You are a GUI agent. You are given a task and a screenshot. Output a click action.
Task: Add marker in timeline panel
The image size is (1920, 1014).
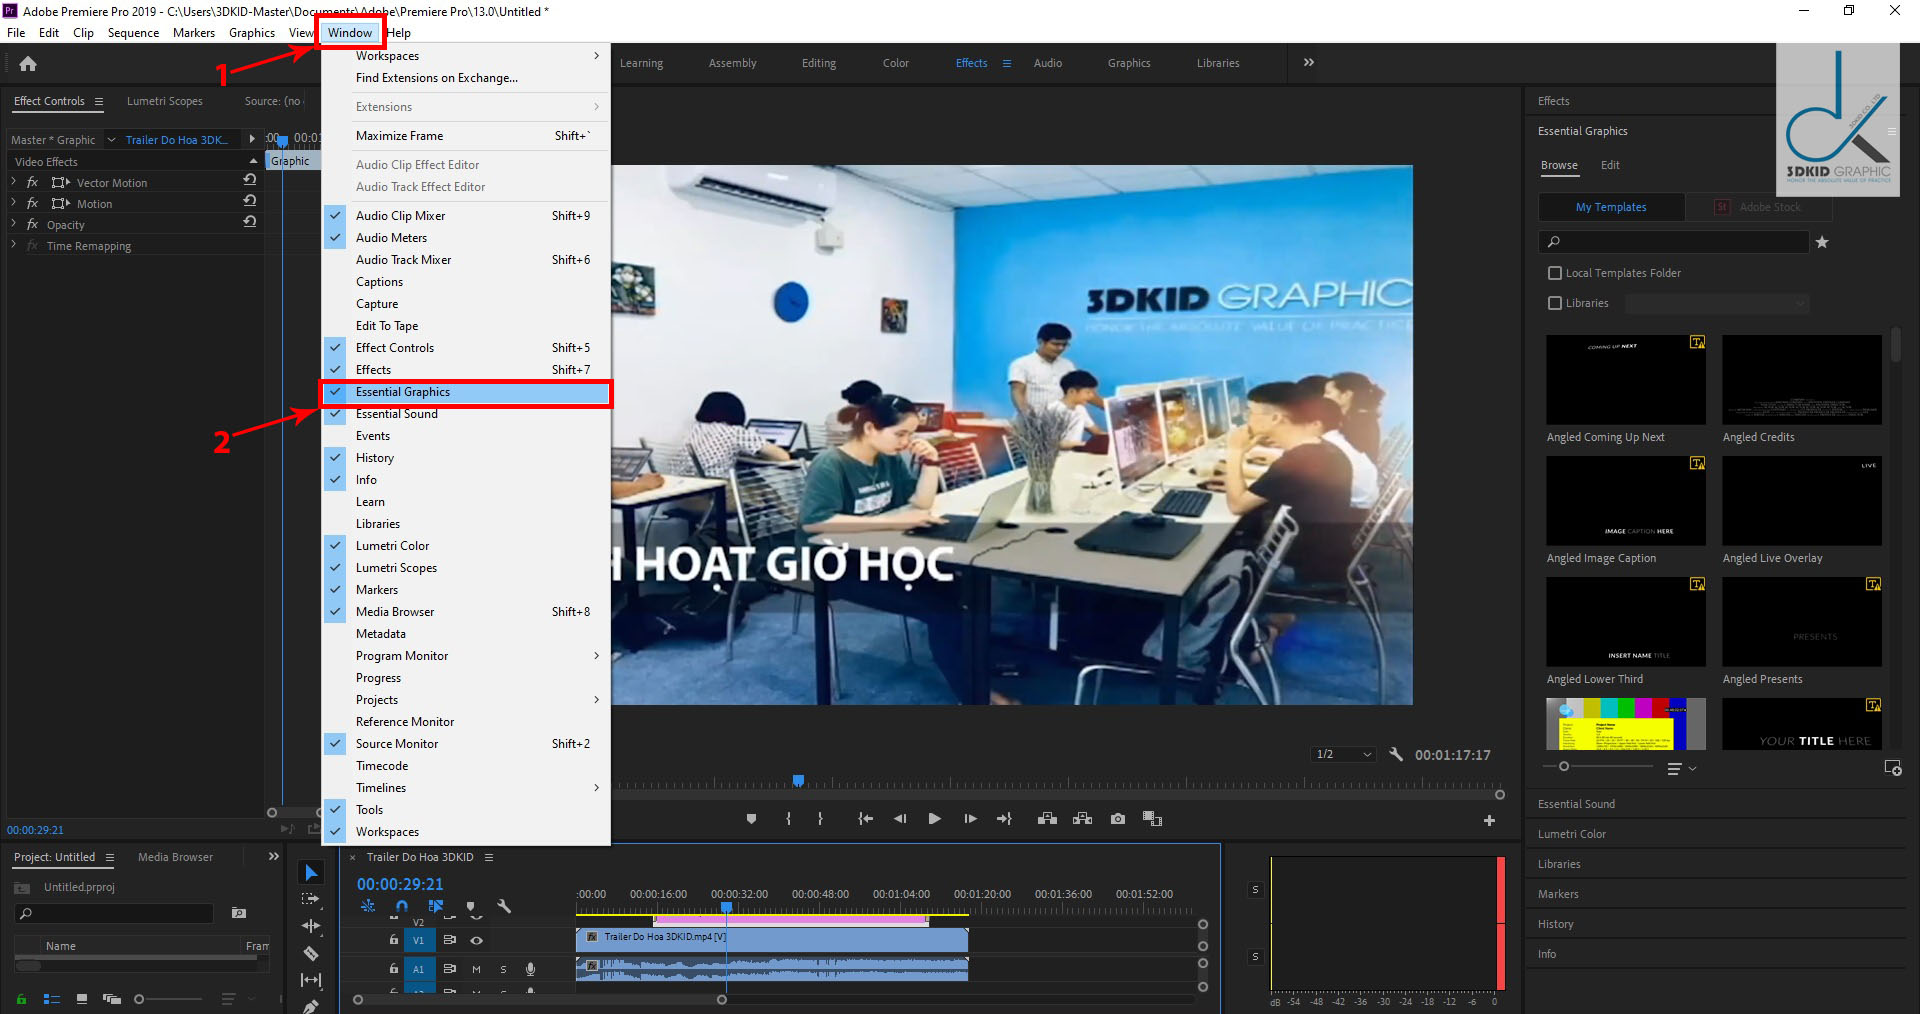(471, 907)
